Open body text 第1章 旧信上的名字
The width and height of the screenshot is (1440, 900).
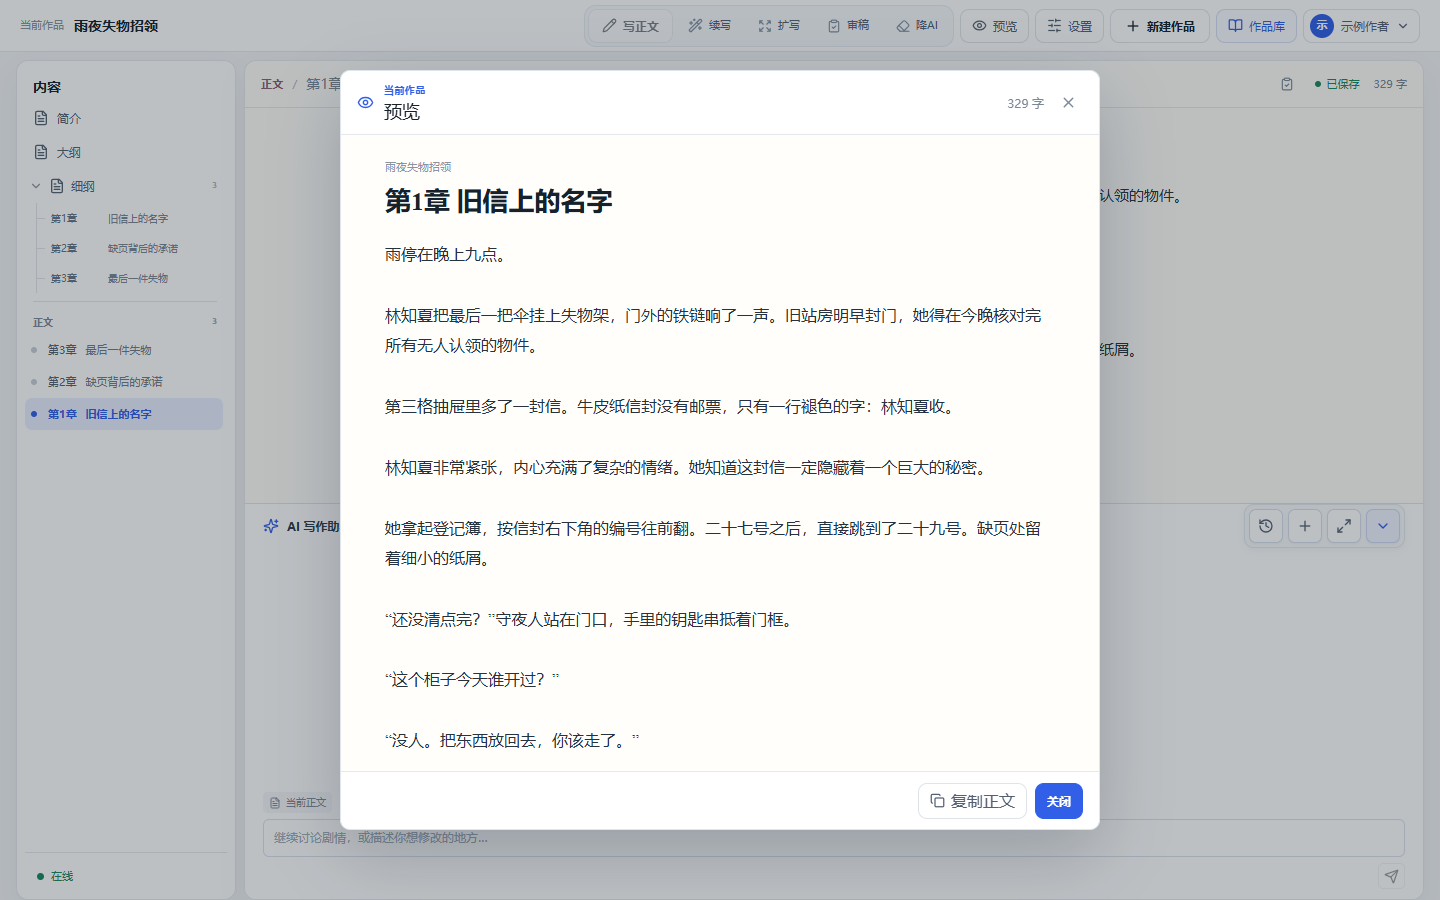point(124,414)
